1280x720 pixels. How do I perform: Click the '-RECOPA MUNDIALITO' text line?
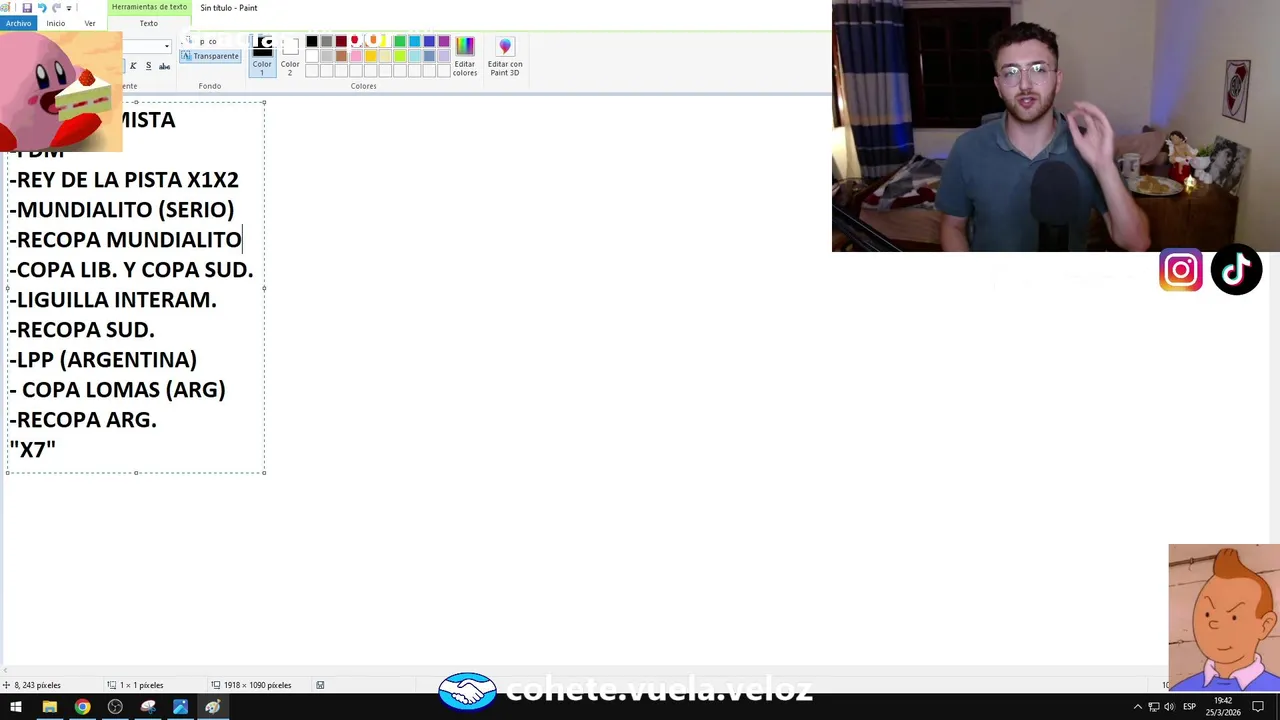pyautogui.click(x=125, y=240)
